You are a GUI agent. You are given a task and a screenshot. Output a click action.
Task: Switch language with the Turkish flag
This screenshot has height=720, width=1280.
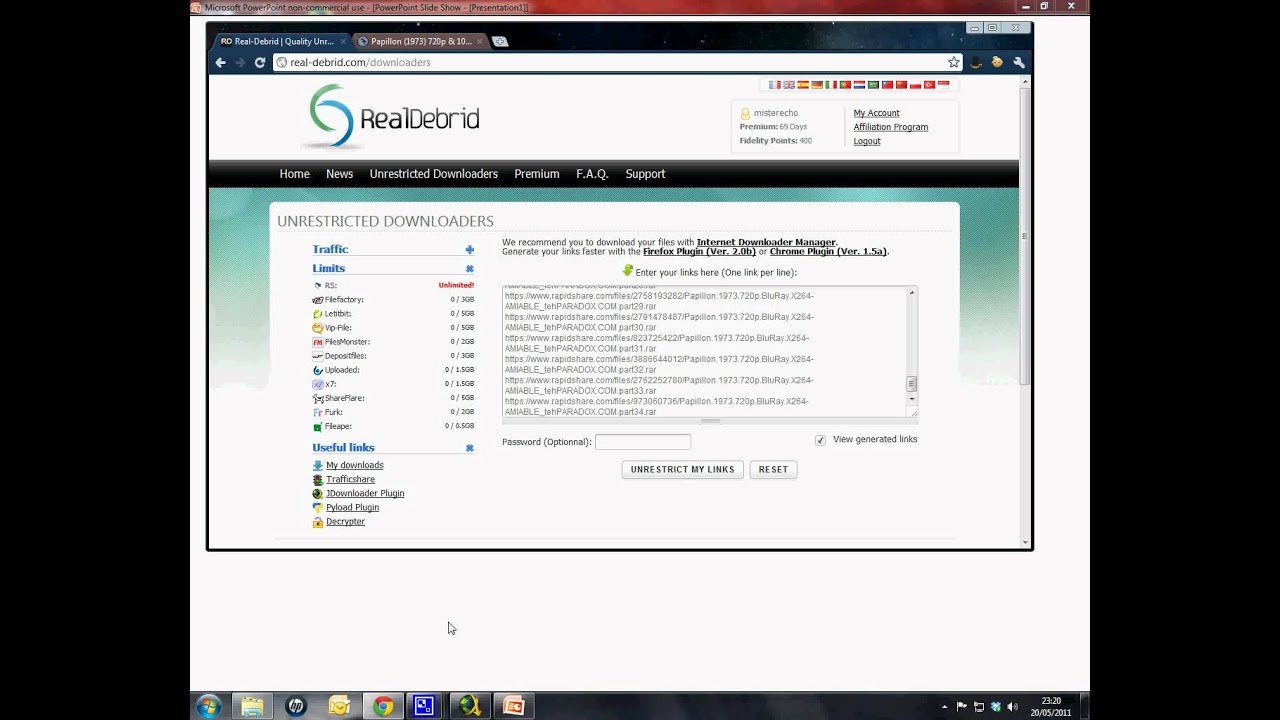click(928, 85)
